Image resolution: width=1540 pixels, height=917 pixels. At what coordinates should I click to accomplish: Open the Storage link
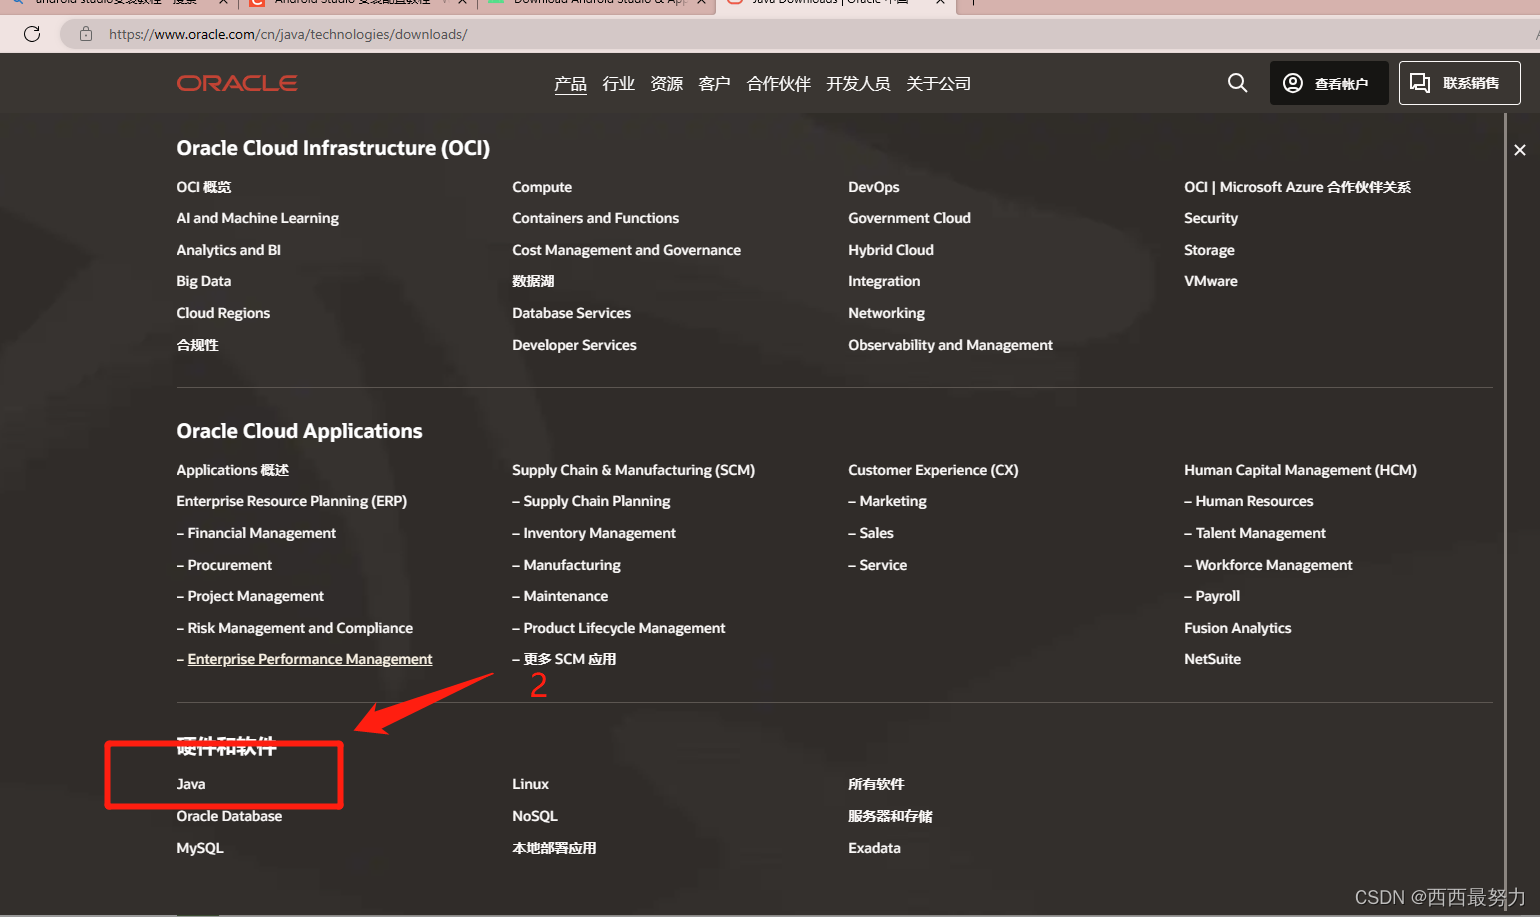pos(1209,250)
